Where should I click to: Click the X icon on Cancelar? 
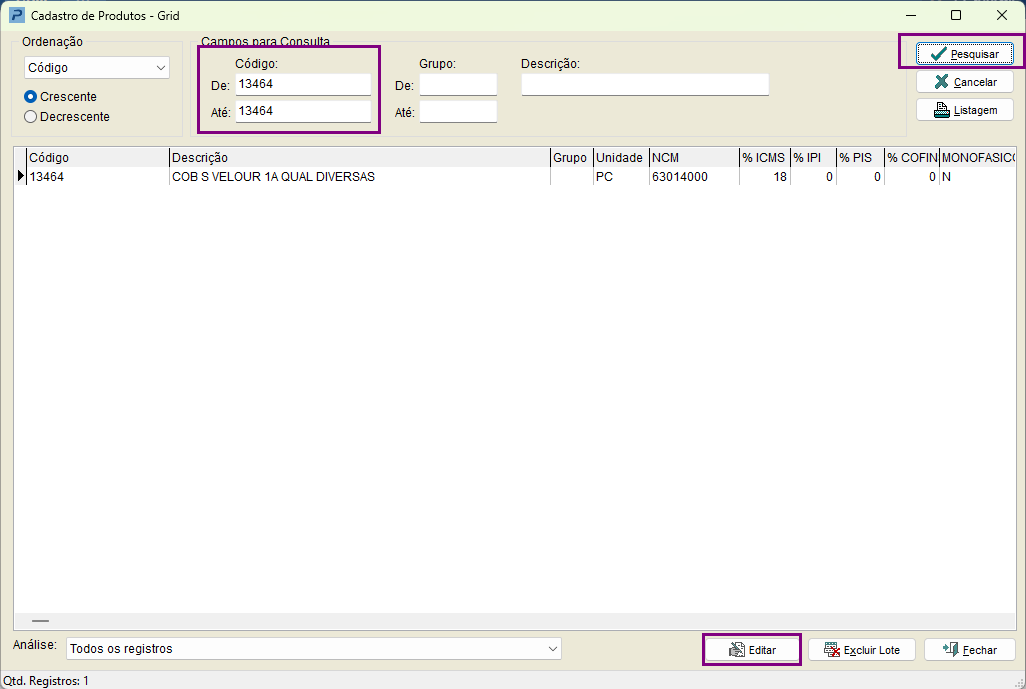pos(941,82)
